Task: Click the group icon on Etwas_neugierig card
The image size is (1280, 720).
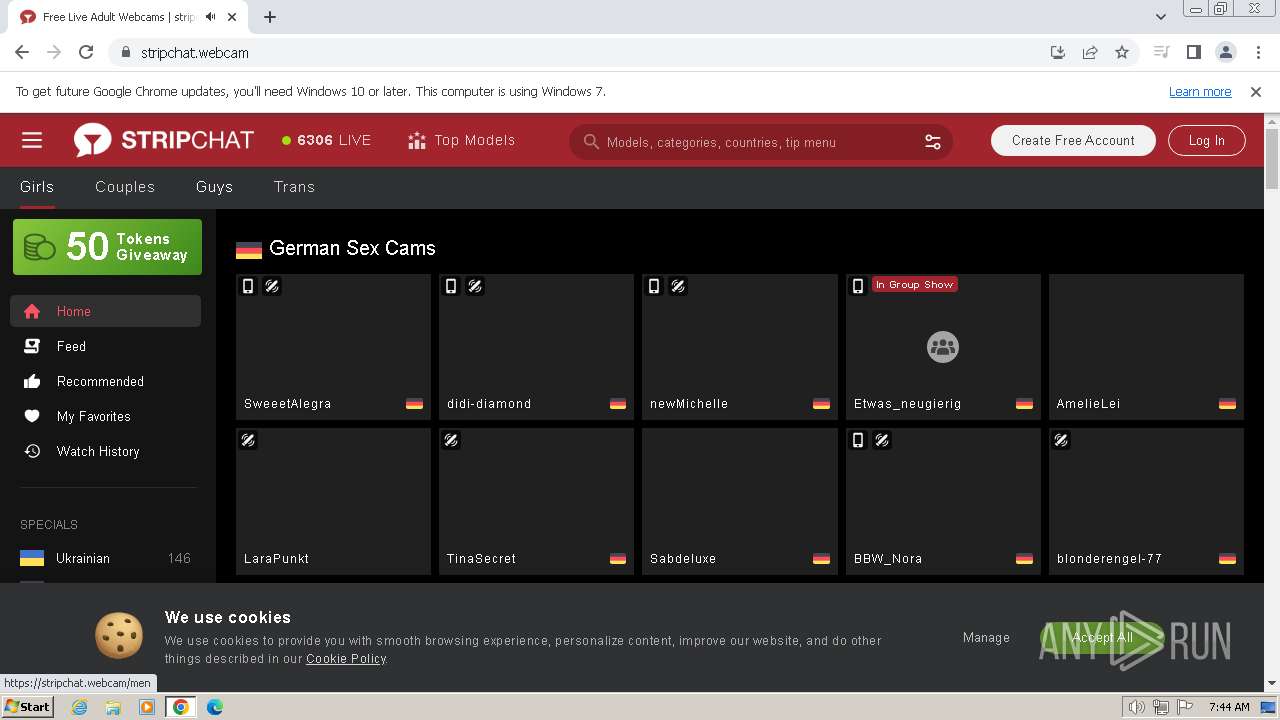Action: tap(942, 347)
